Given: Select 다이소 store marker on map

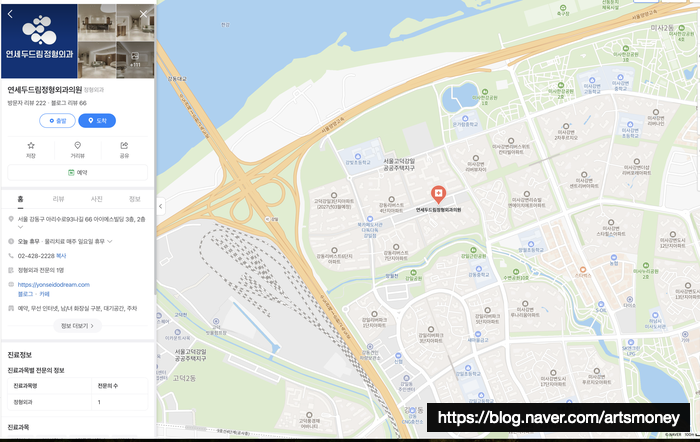Looking at the screenshot, I should coord(629,300).
